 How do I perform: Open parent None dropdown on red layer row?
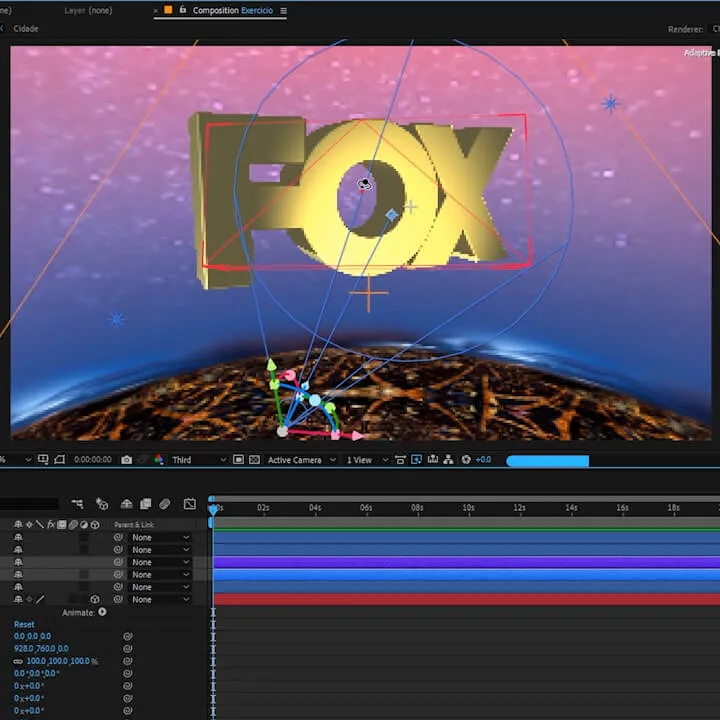pyautogui.click(x=160, y=599)
